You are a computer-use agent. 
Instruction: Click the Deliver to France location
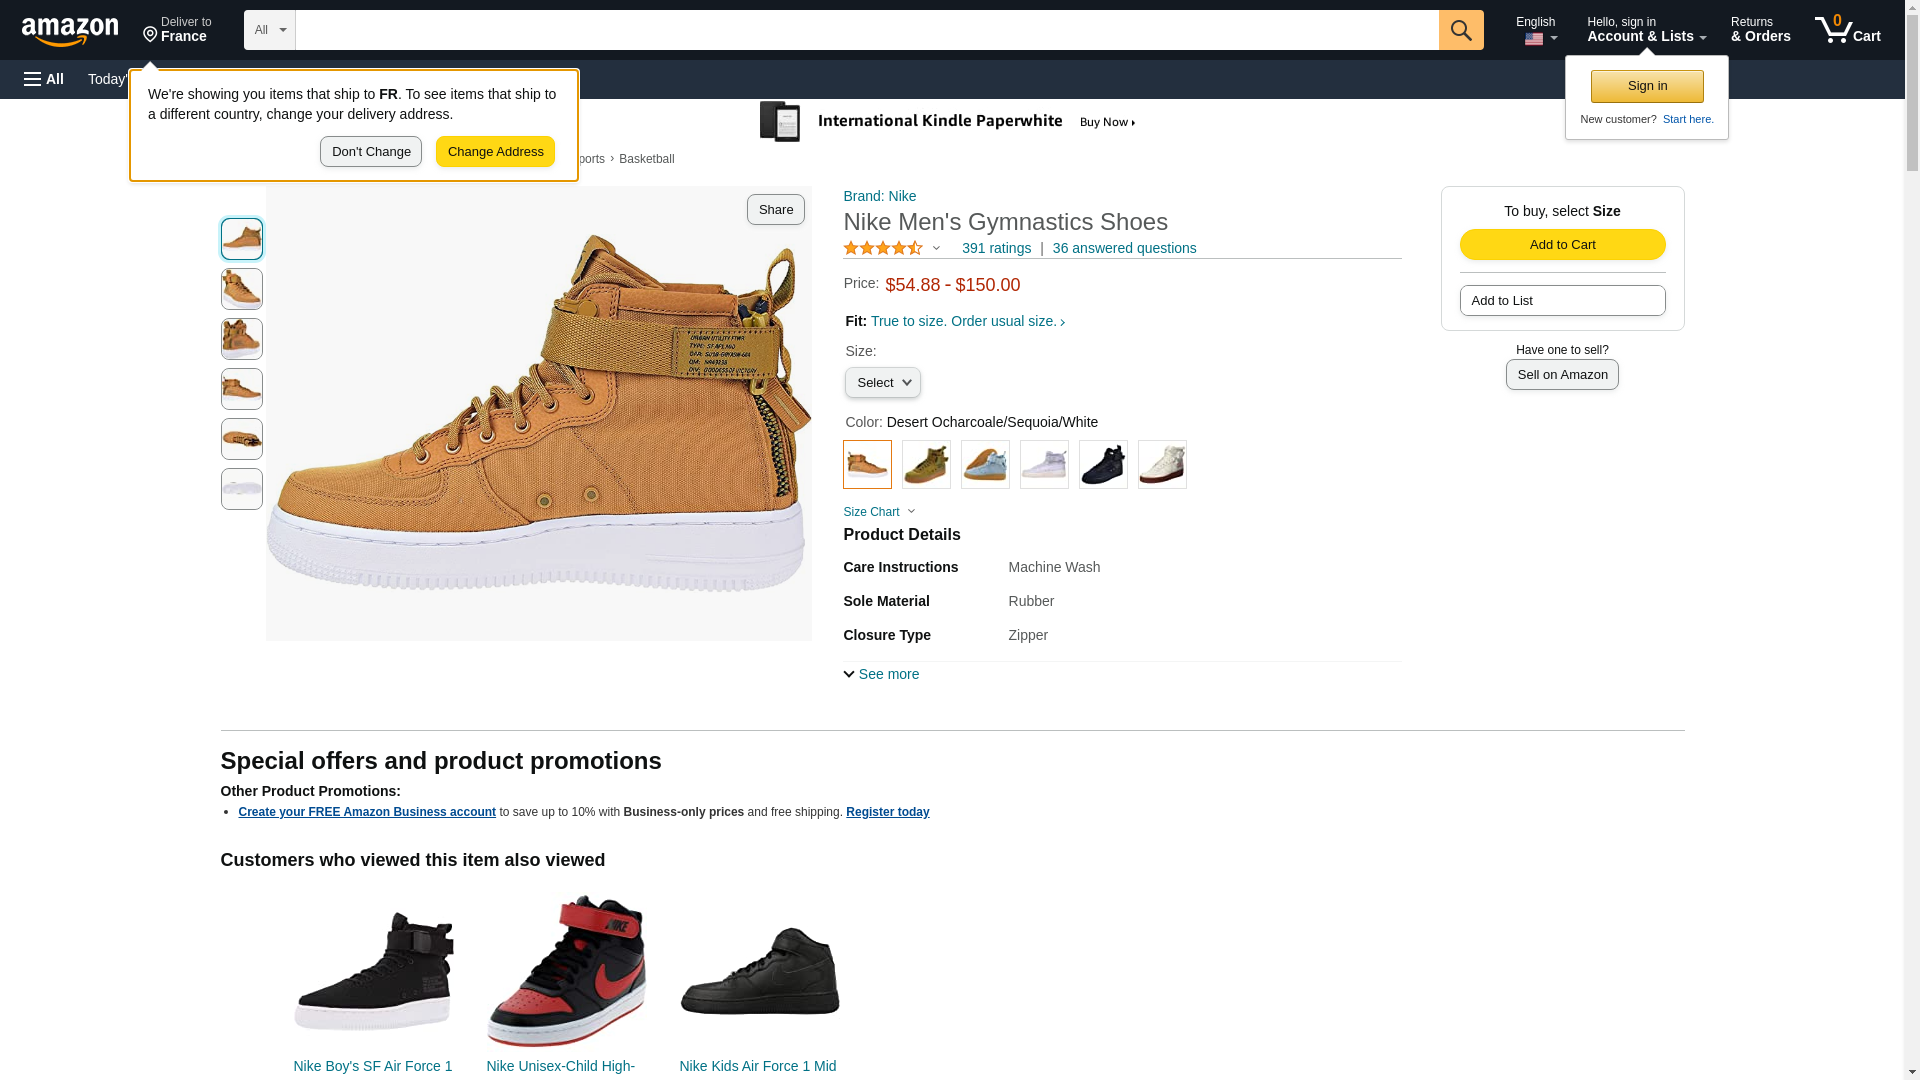click(177, 30)
